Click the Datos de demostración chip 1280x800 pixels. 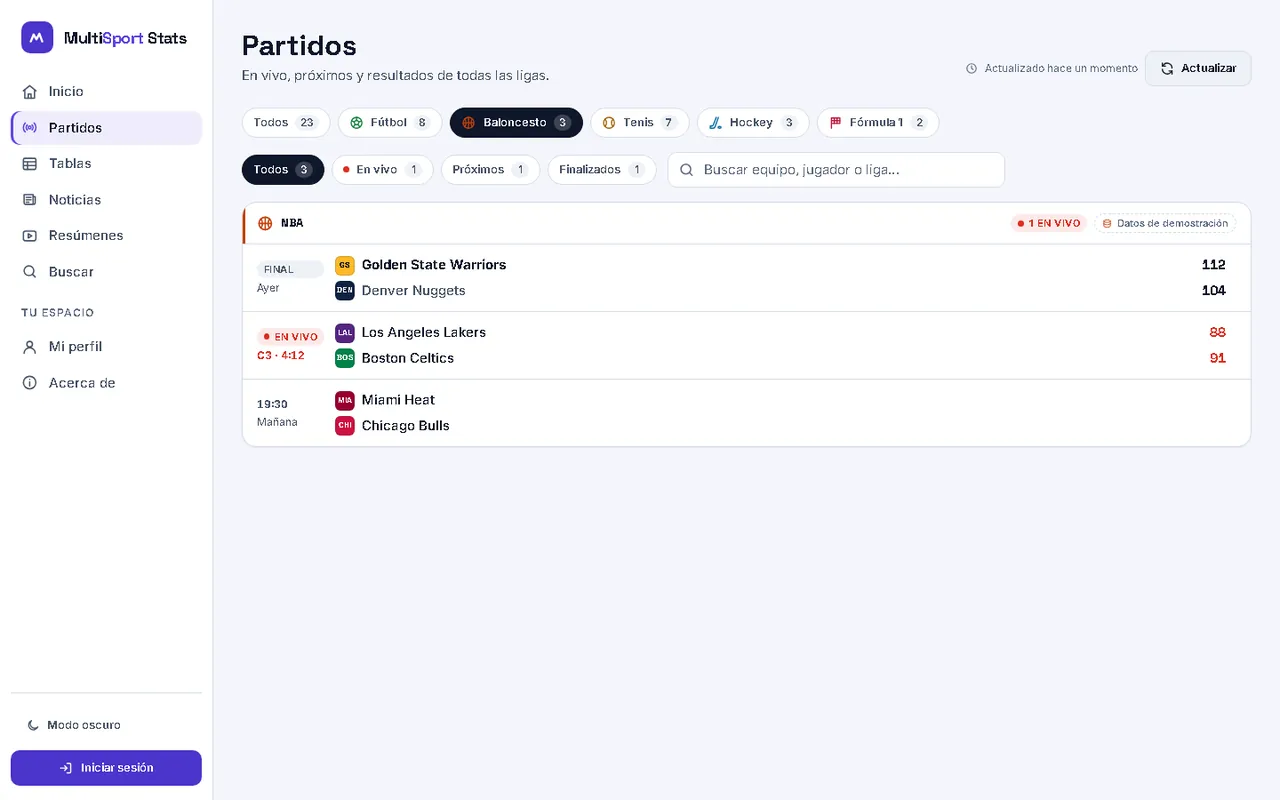coord(1165,223)
